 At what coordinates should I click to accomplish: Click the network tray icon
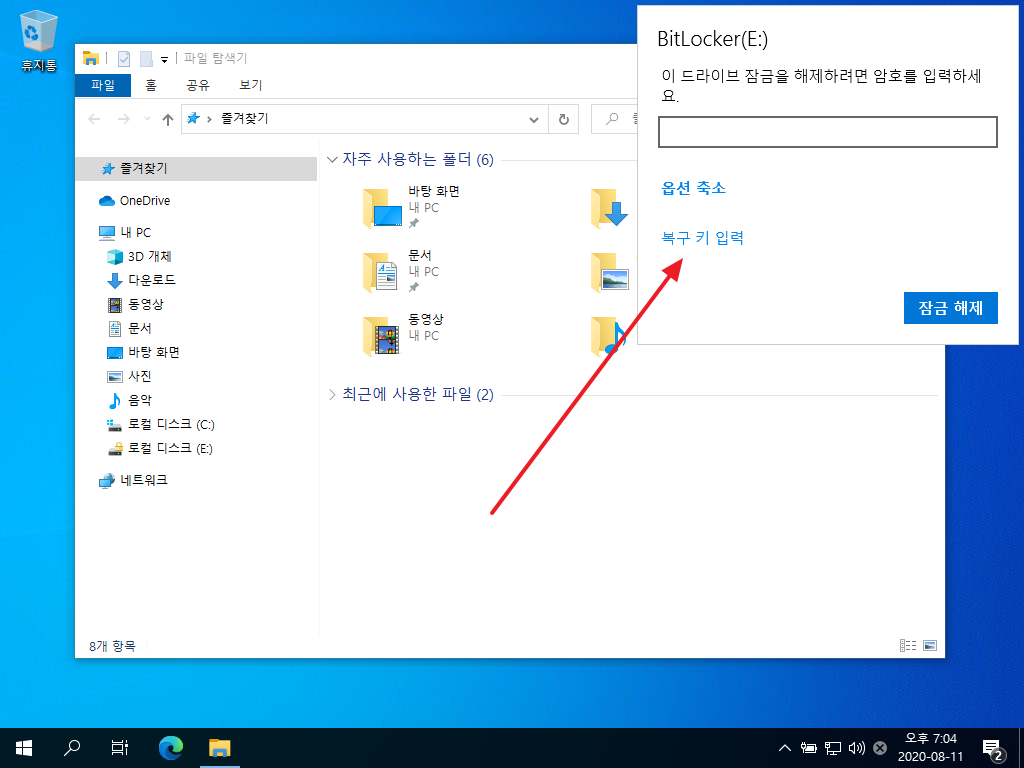point(833,748)
